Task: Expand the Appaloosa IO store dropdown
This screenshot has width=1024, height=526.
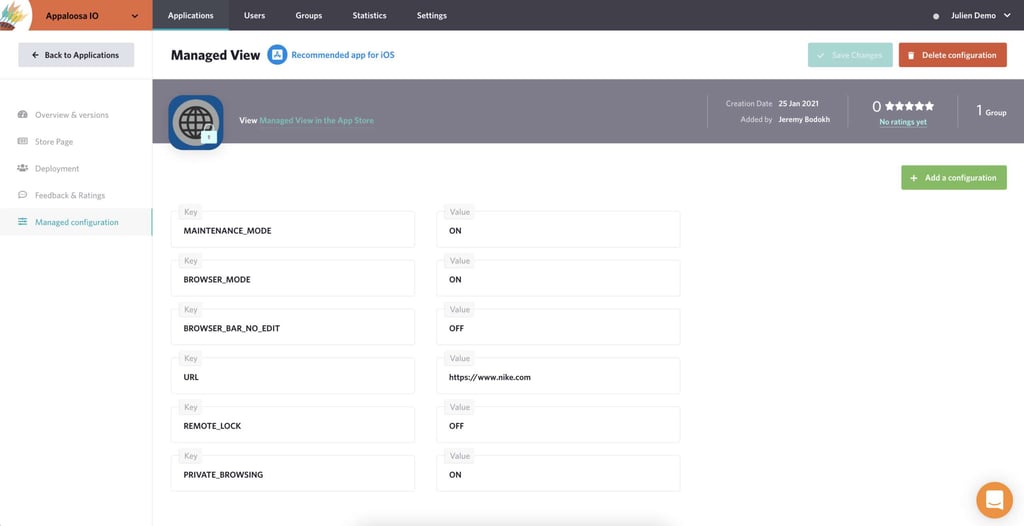Action: click(134, 15)
